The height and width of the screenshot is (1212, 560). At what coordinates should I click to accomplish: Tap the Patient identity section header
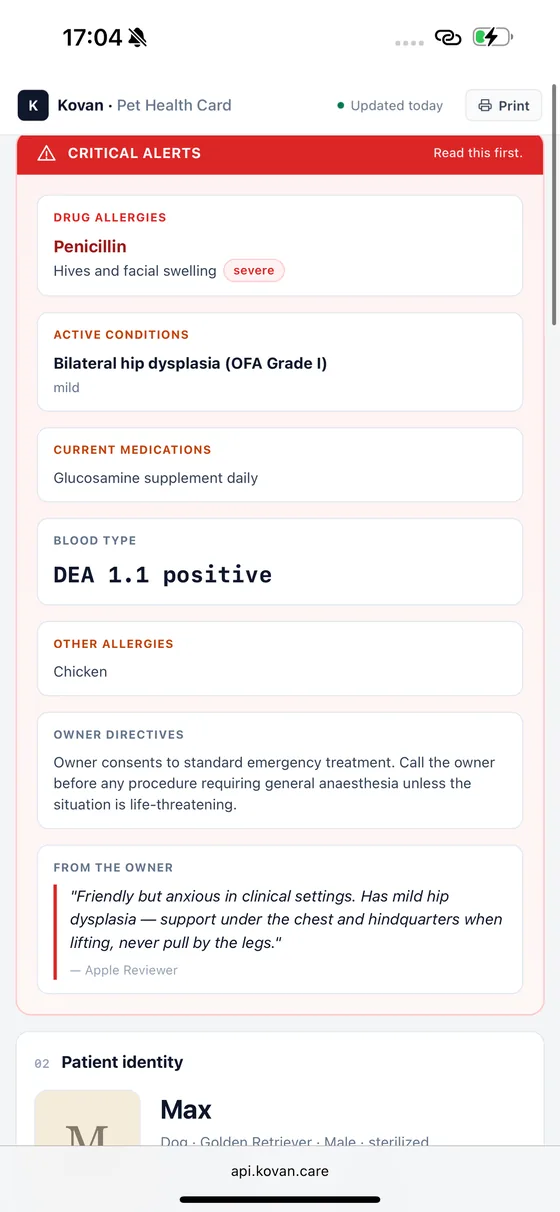[x=122, y=1062]
